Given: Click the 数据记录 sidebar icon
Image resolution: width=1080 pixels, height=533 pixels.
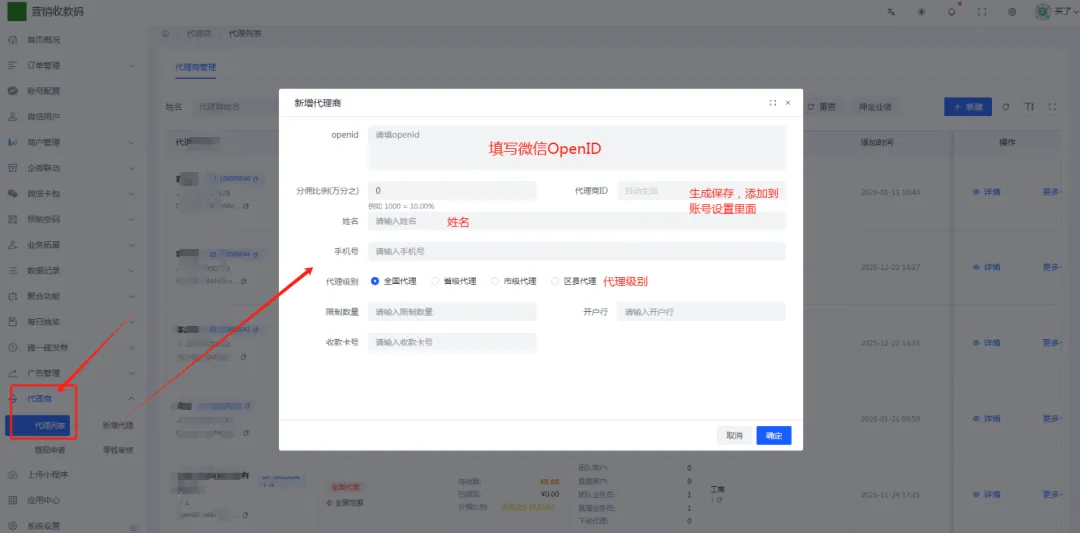Looking at the screenshot, I should point(12,271).
